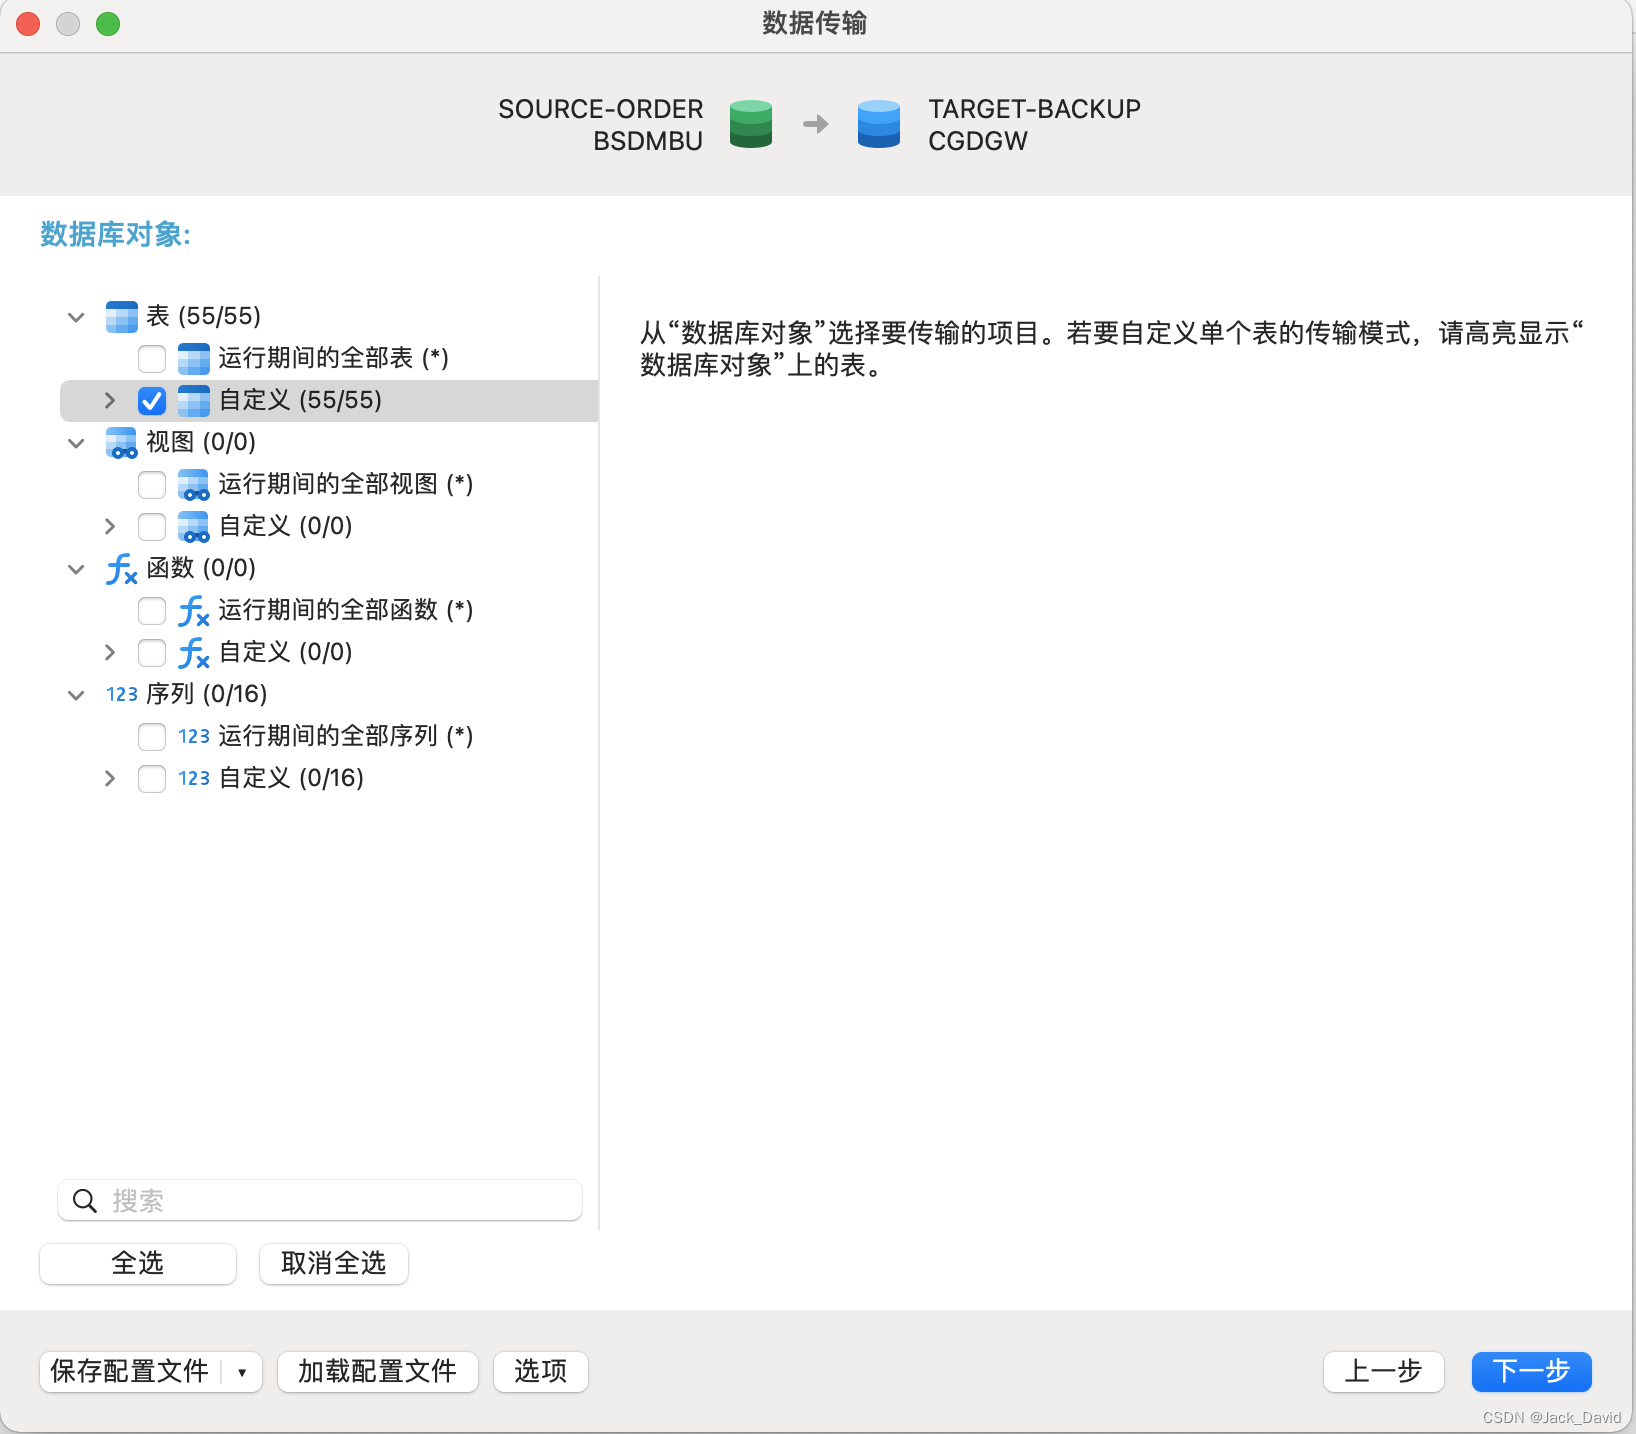1636x1434 pixels.
Task: Select 运行期间的全部表 (*) label
Action: [334, 358]
